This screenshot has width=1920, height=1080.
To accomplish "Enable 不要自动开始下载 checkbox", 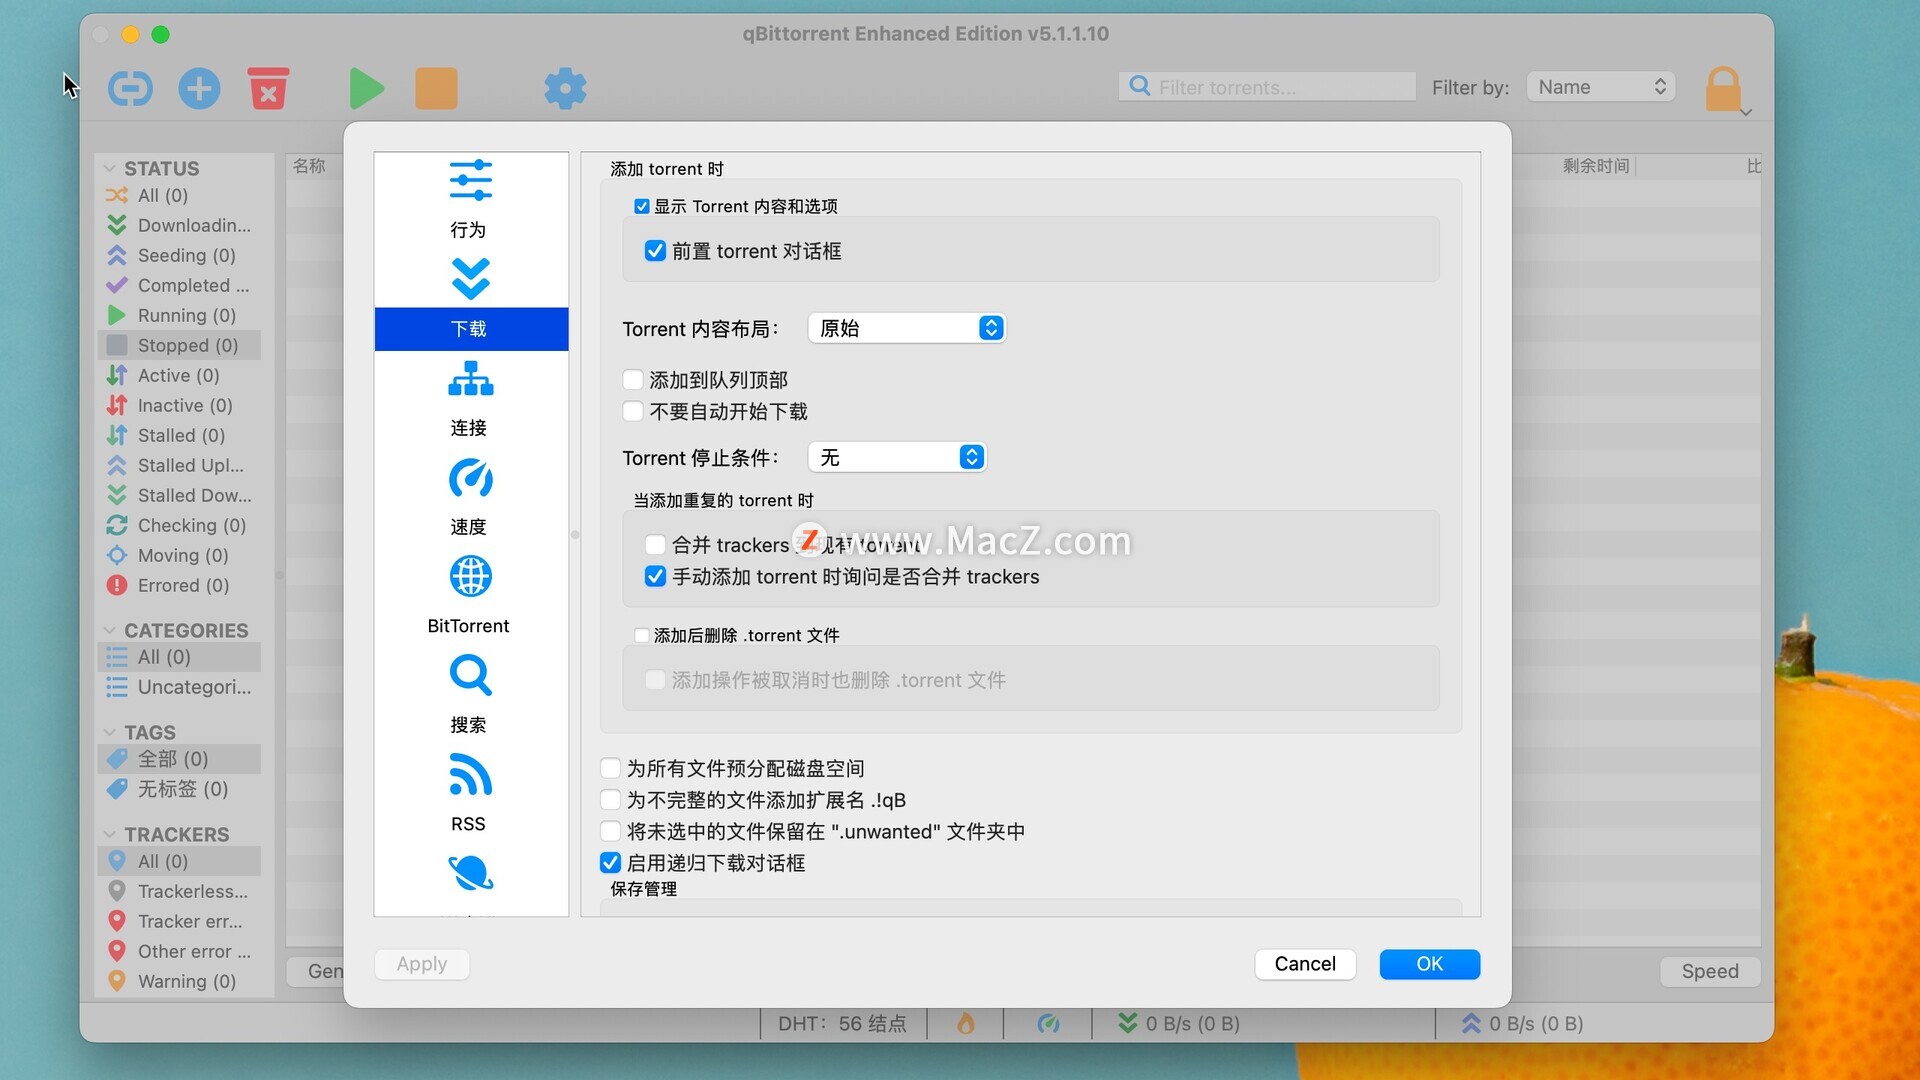I will pos(632,411).
